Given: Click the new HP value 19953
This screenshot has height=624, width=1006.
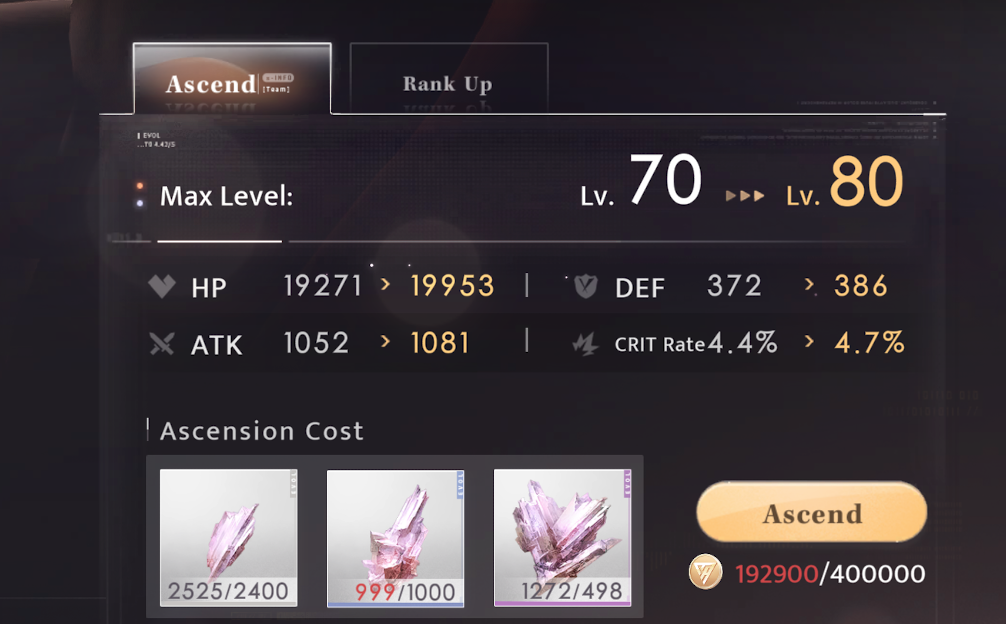Looking at the screenshot, I should 452,286.
